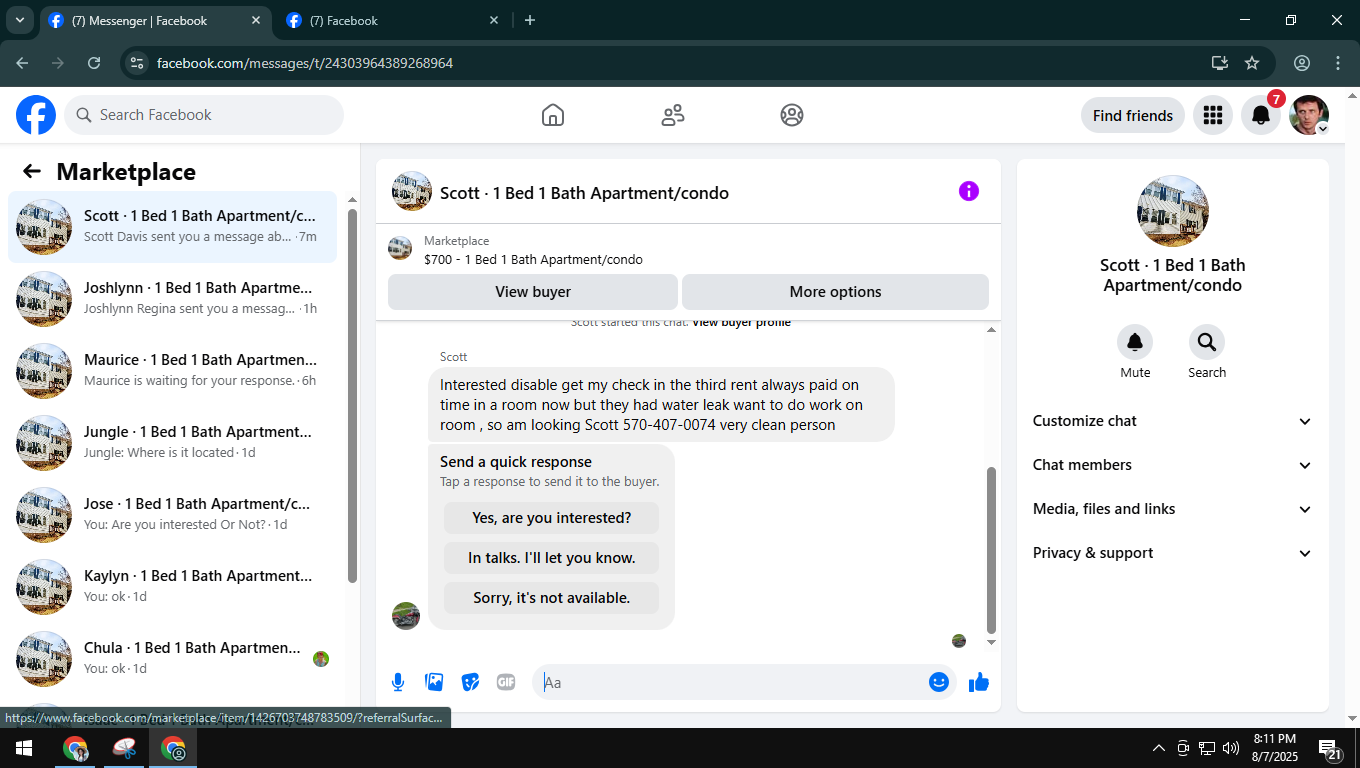Screen dimensions: 1360x768
Task: Open Chrome's three-dot menu
Action: 1338,63
